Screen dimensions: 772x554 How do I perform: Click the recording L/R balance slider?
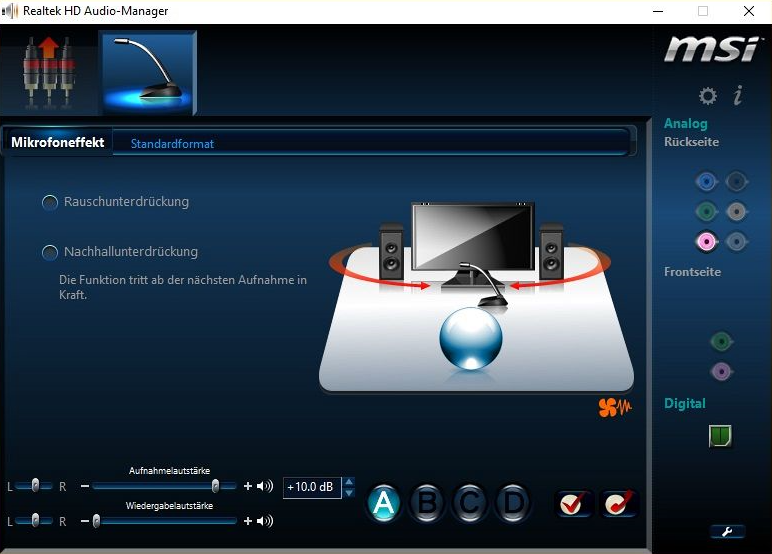click(34, 486)
